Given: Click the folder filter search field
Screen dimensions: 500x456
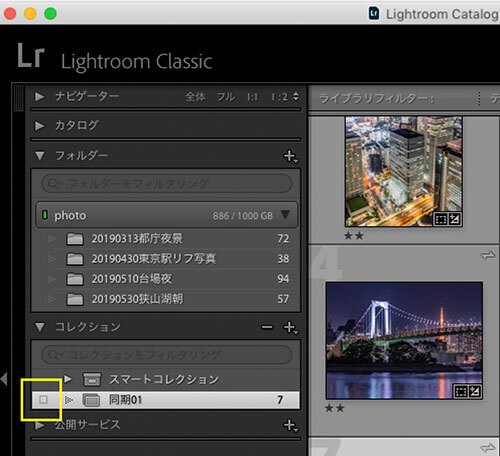Looking at the screenshot, I should (x=167, y=183).
